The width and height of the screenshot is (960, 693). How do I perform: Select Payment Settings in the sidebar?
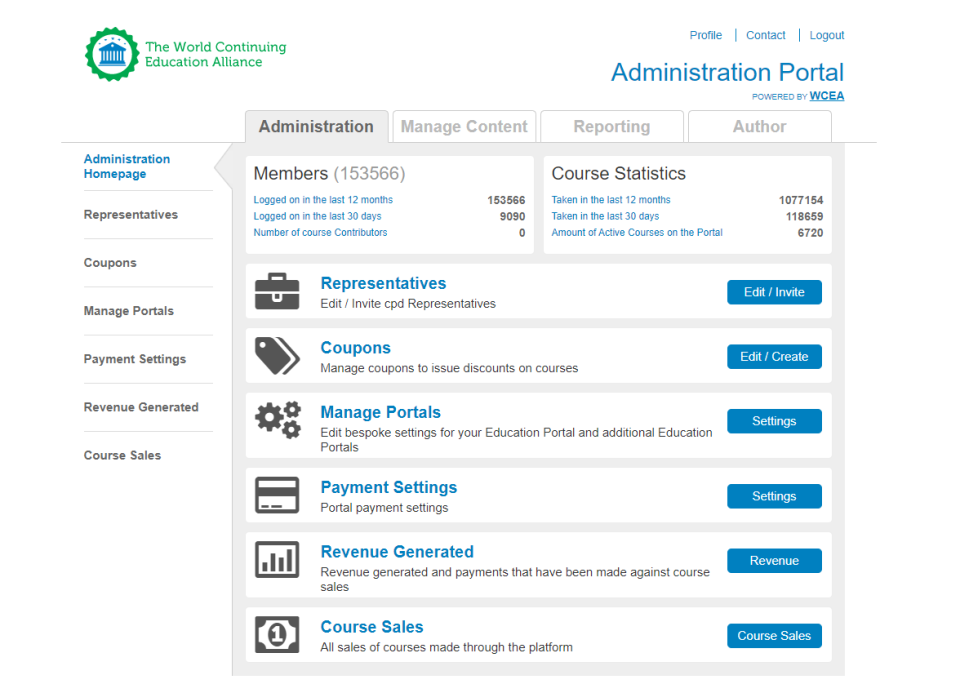135,359
